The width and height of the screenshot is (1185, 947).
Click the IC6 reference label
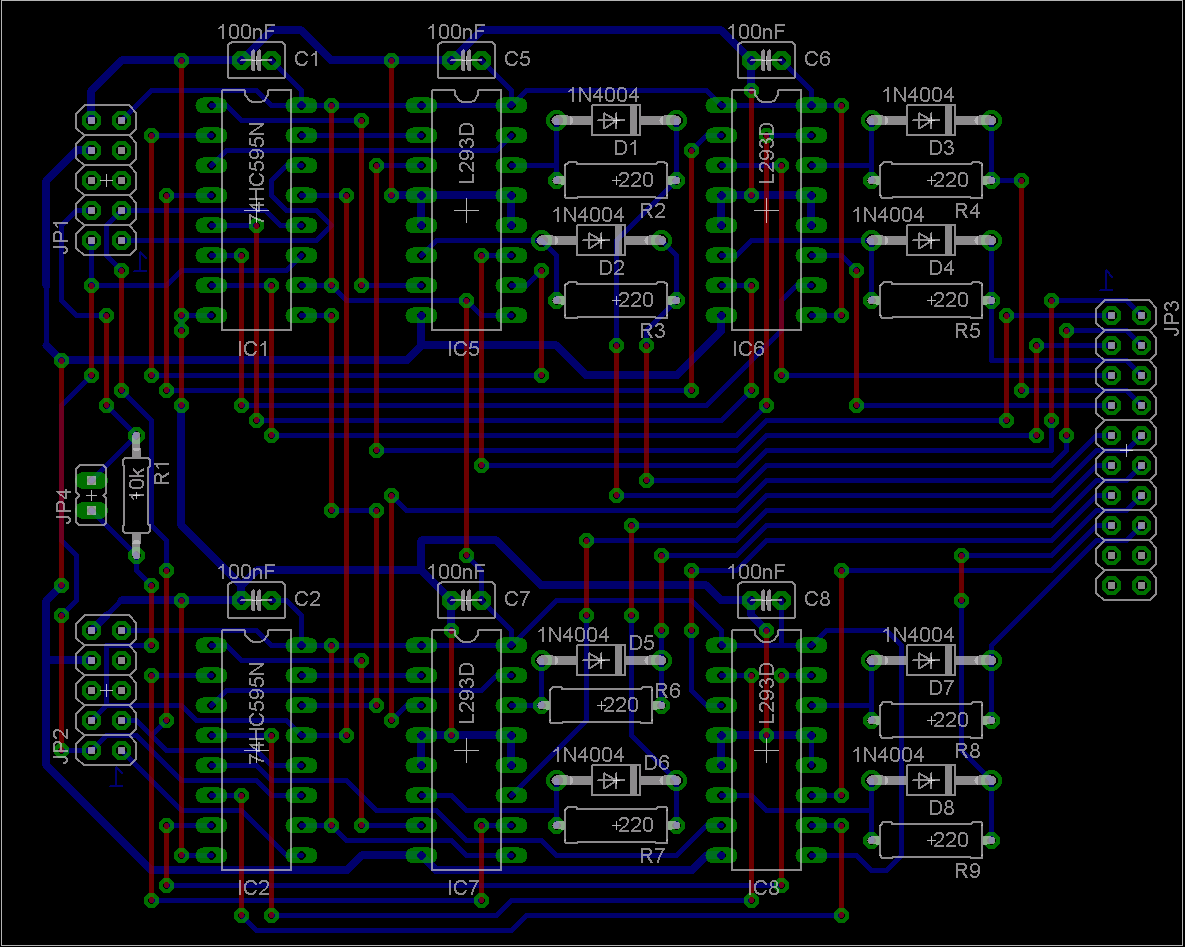click(x=748, y=348)
